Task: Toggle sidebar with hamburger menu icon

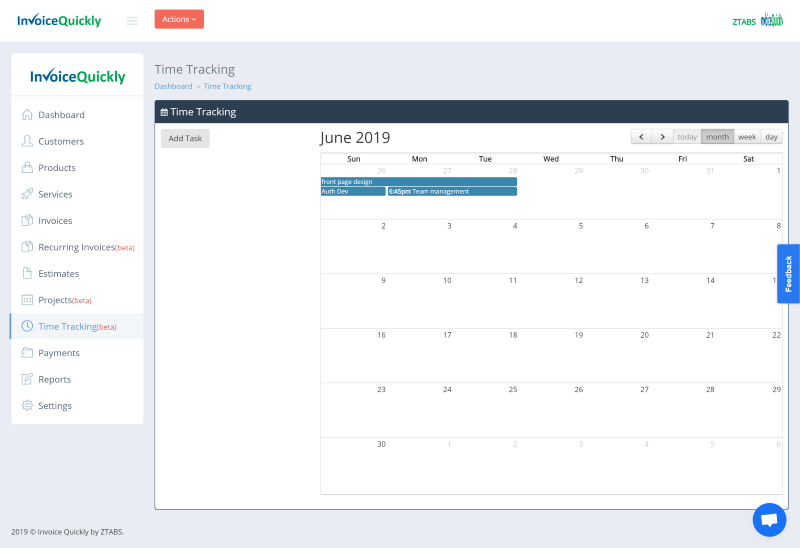Action: pos(132,20)
